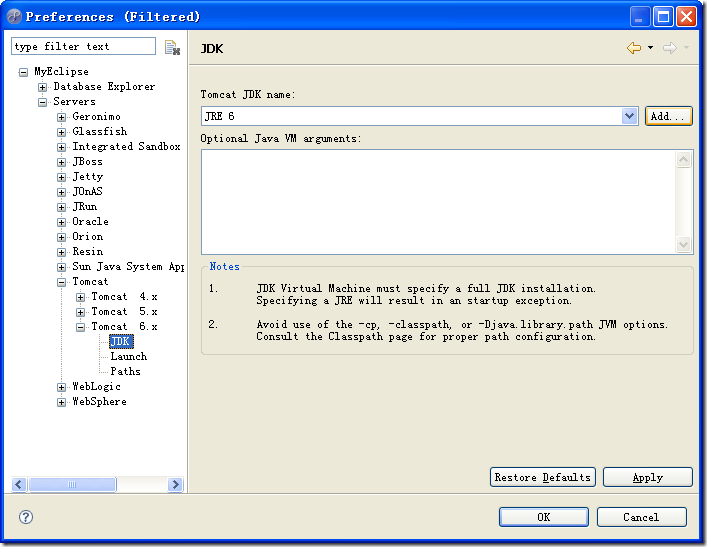
Task: Expand the Database Explorer node
Action: pyautogui.click(x=42, y=87)
